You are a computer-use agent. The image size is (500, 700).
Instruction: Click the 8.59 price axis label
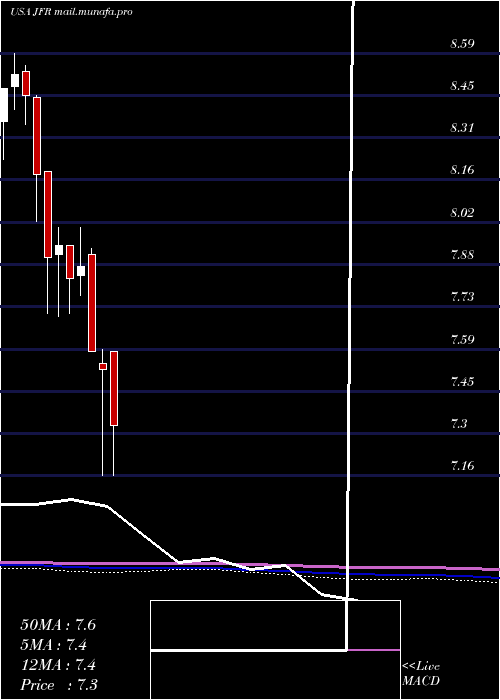click(x=462, y=44)
